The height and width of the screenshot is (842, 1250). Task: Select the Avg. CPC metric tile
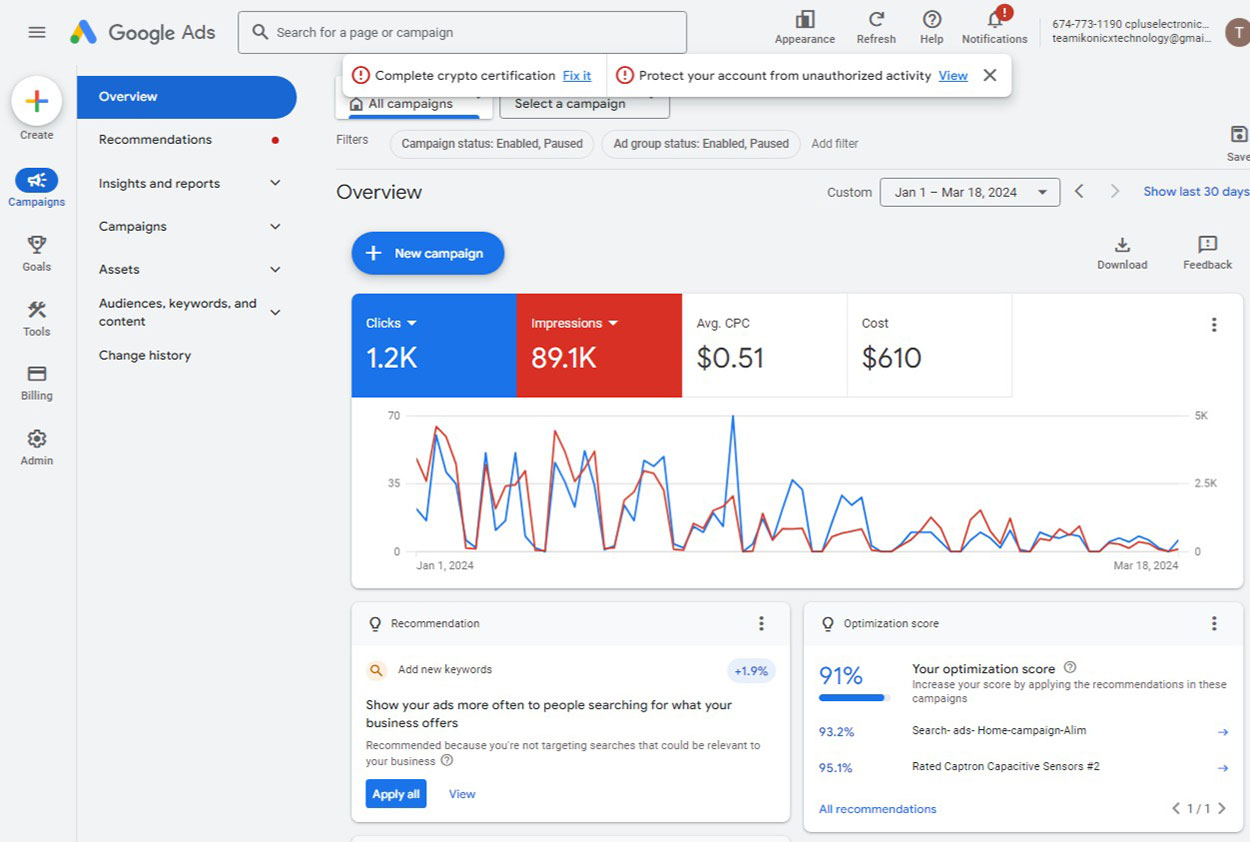764,345
